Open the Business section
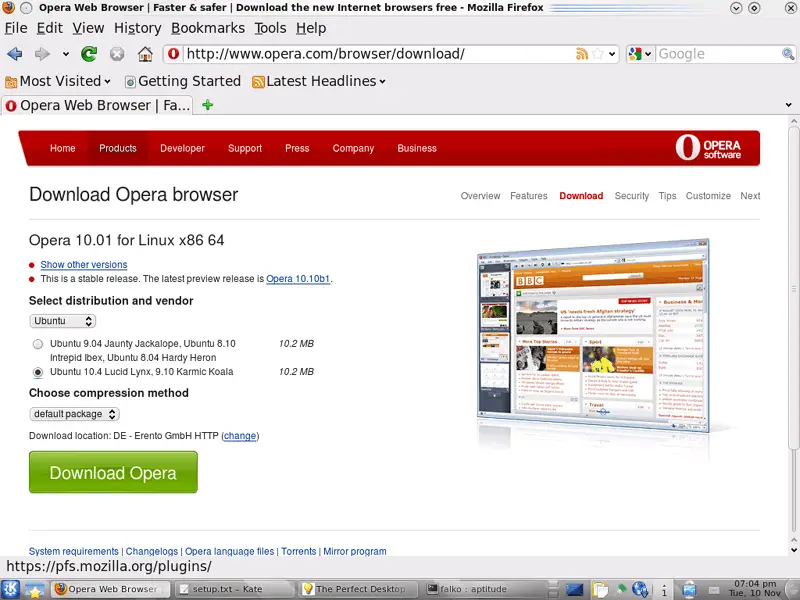 pyautogui.click(x=417, y=148)
